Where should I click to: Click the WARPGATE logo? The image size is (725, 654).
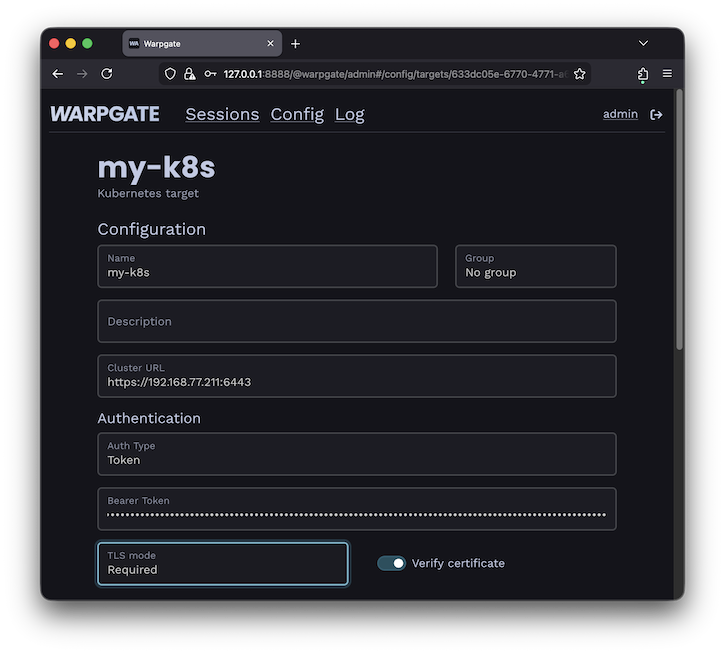click(x=105, y=114)
